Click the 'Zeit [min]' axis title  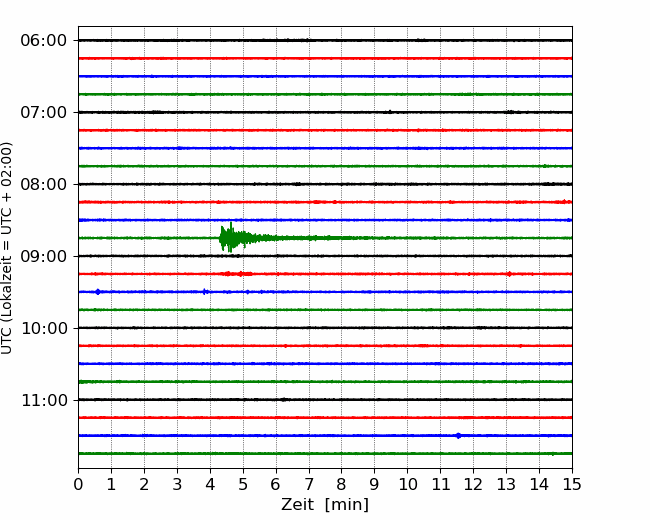(325, 505)
